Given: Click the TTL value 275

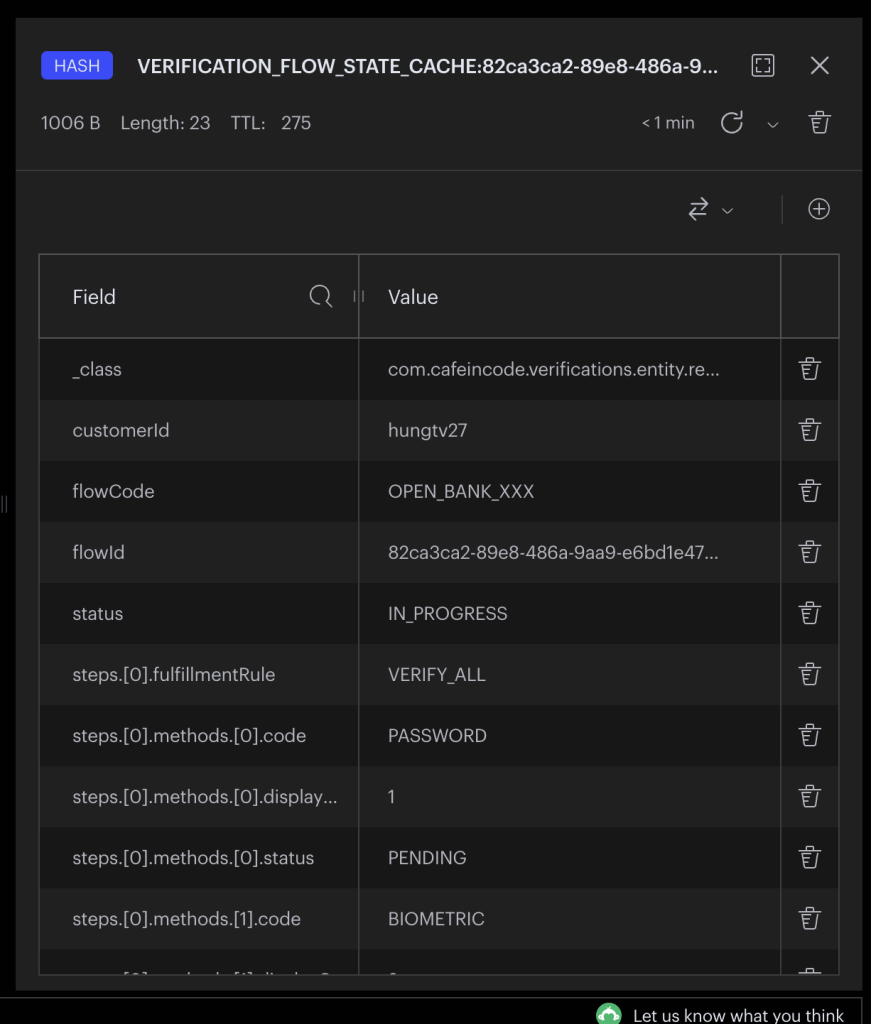Looking at the screenshot, I should click(x=296, y=123).
